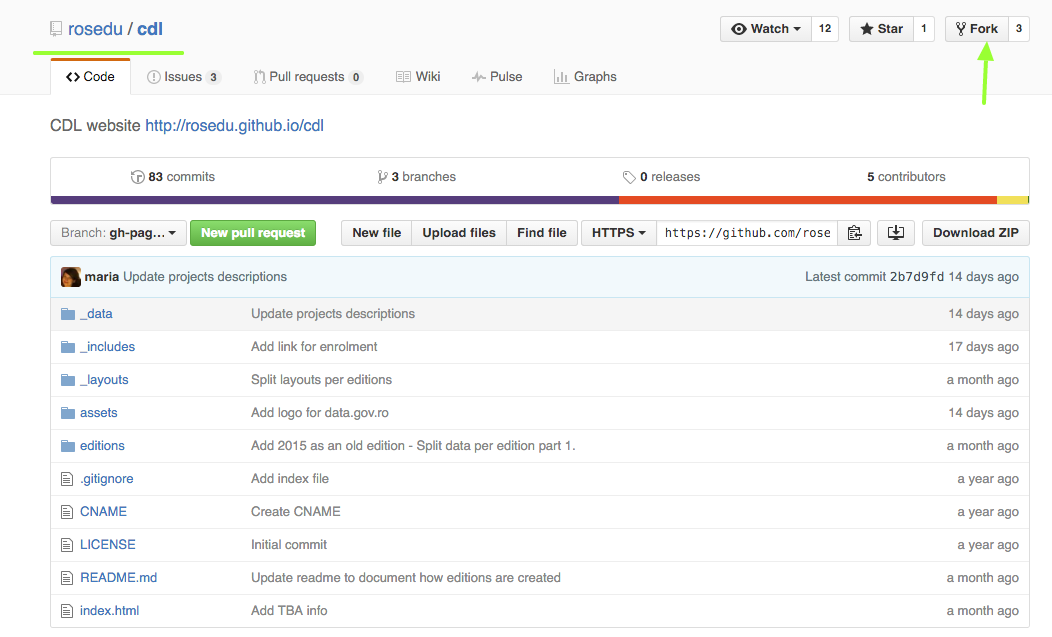Open the Watch dropdown

tap(766, 29)
